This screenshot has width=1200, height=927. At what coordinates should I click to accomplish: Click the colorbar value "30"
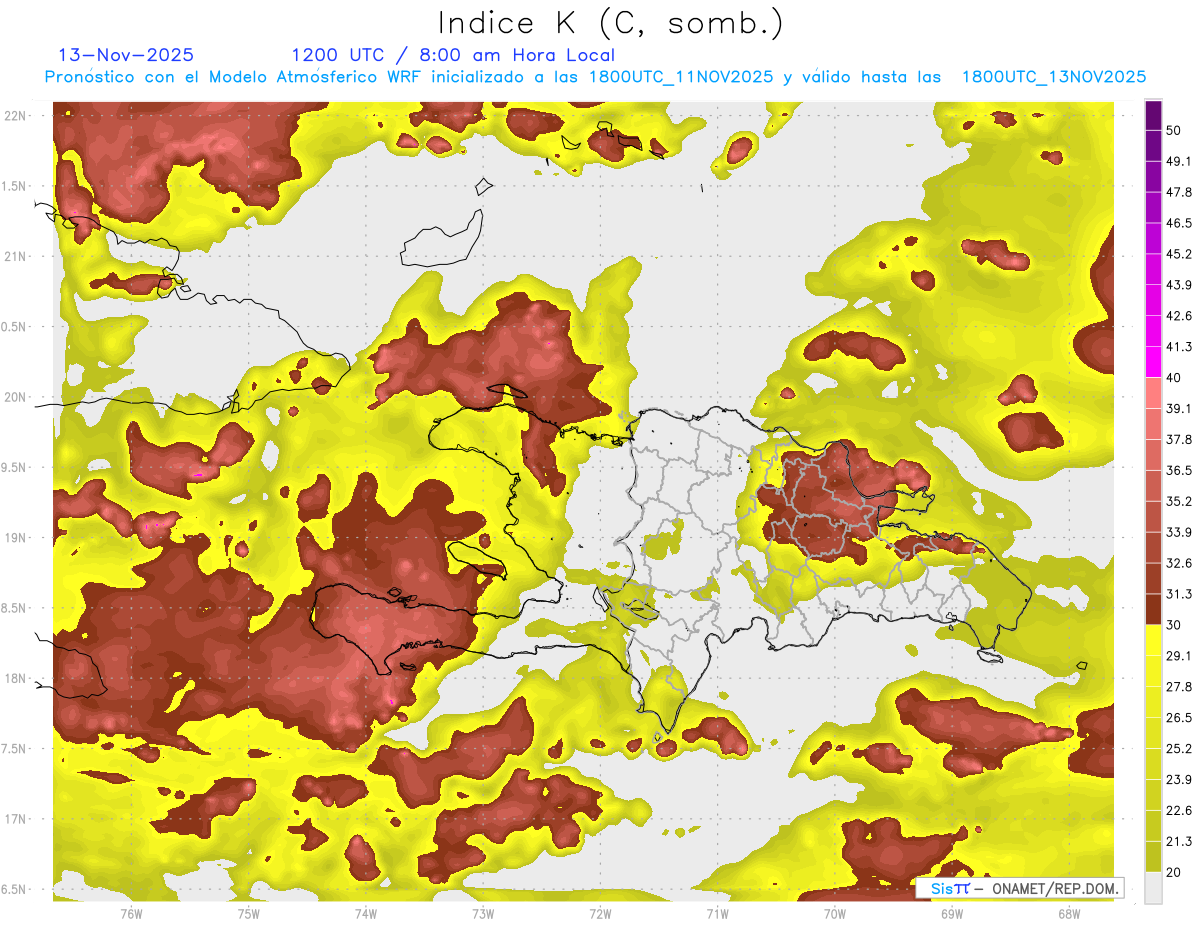click(x=1174, y=625)
